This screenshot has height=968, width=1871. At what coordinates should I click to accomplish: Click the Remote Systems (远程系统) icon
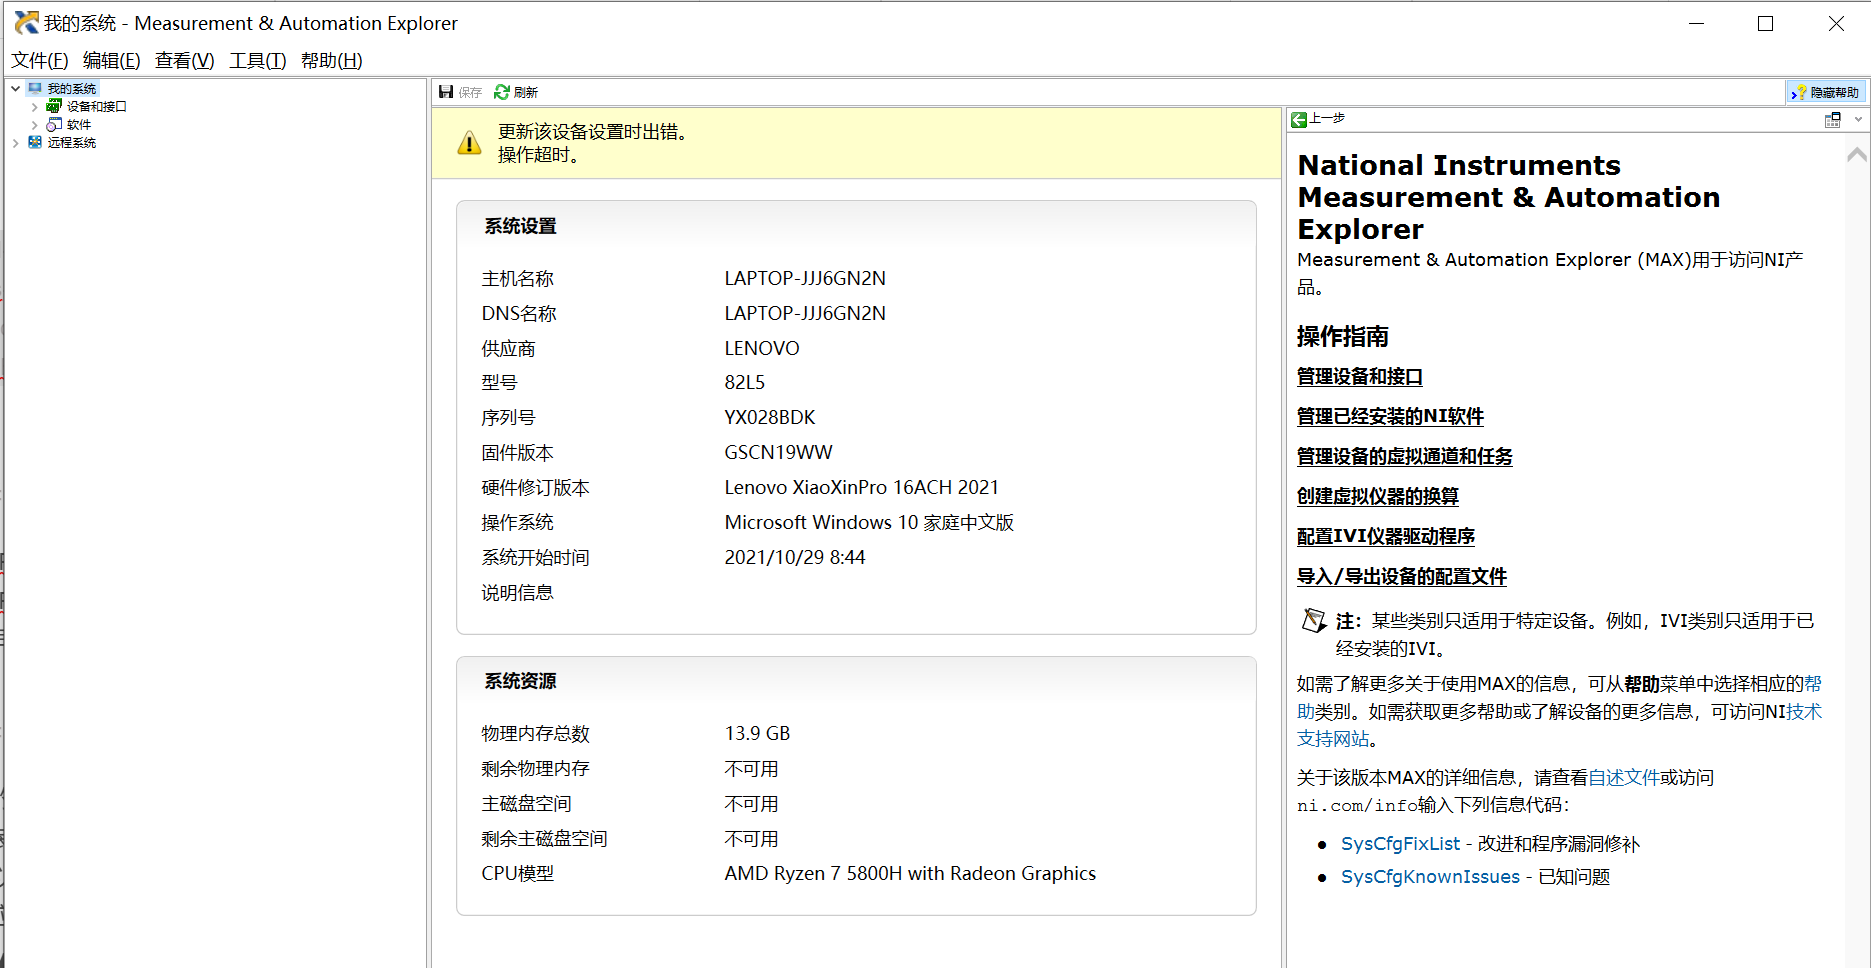(x=35, y=142)
